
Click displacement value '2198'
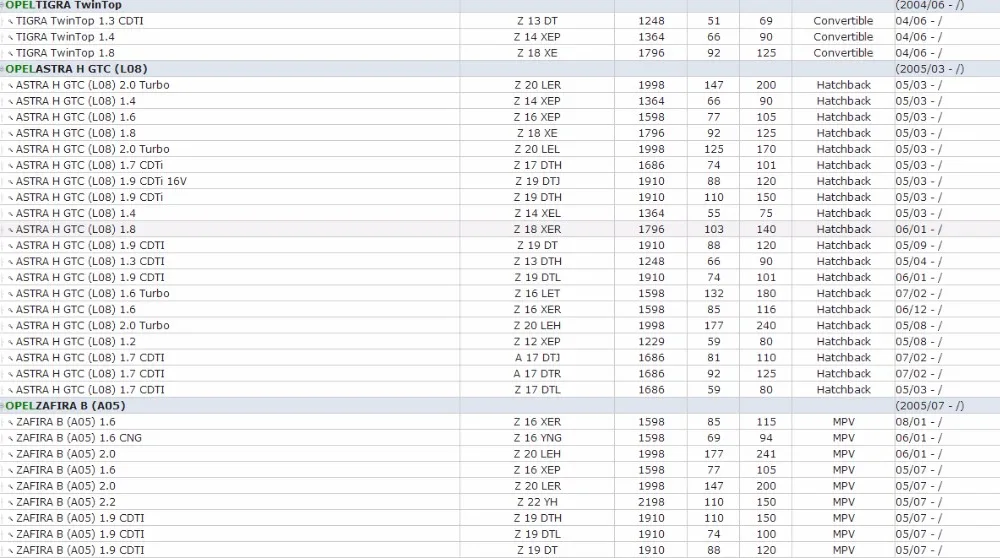(x=651, y=502)
